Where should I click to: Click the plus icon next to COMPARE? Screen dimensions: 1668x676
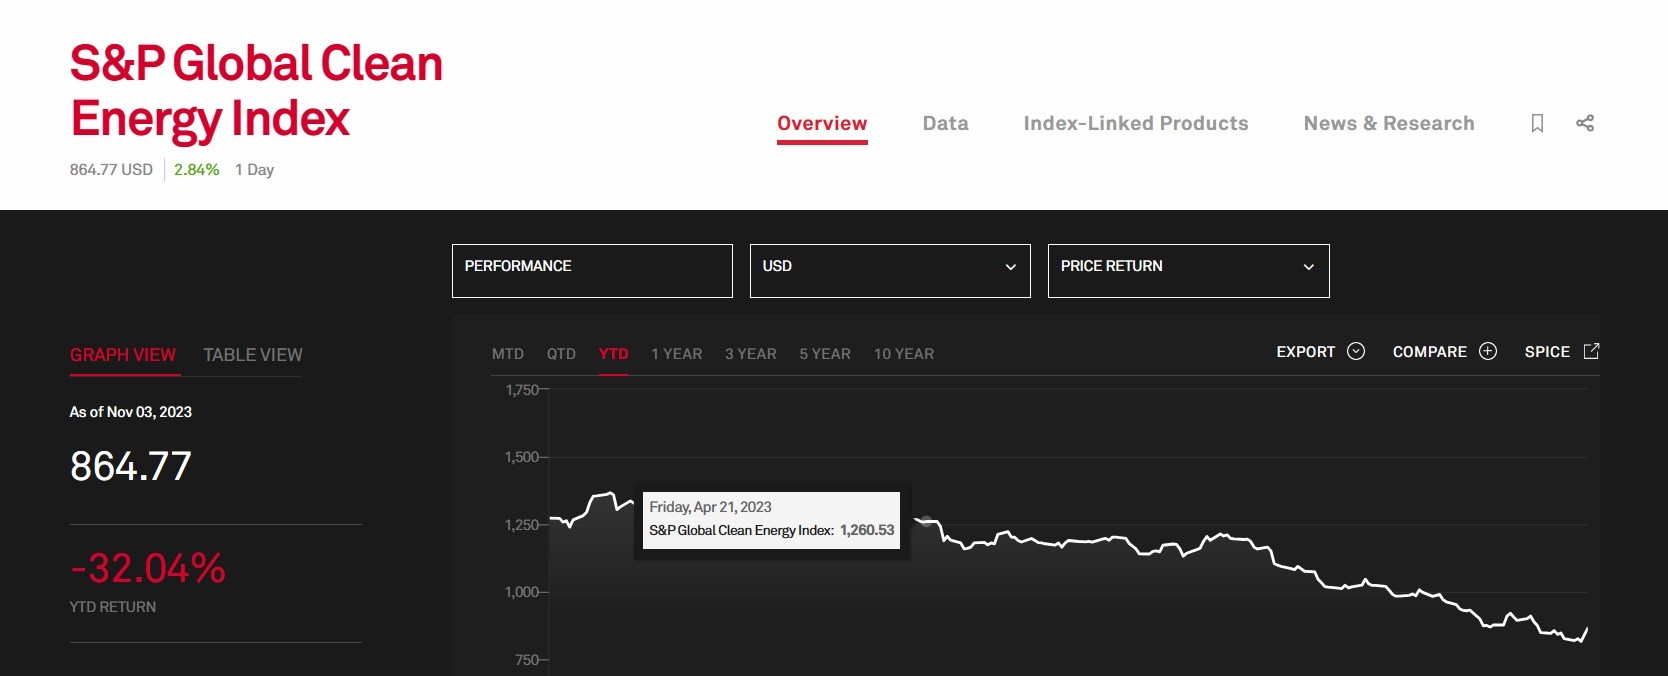click(1488, 351)
